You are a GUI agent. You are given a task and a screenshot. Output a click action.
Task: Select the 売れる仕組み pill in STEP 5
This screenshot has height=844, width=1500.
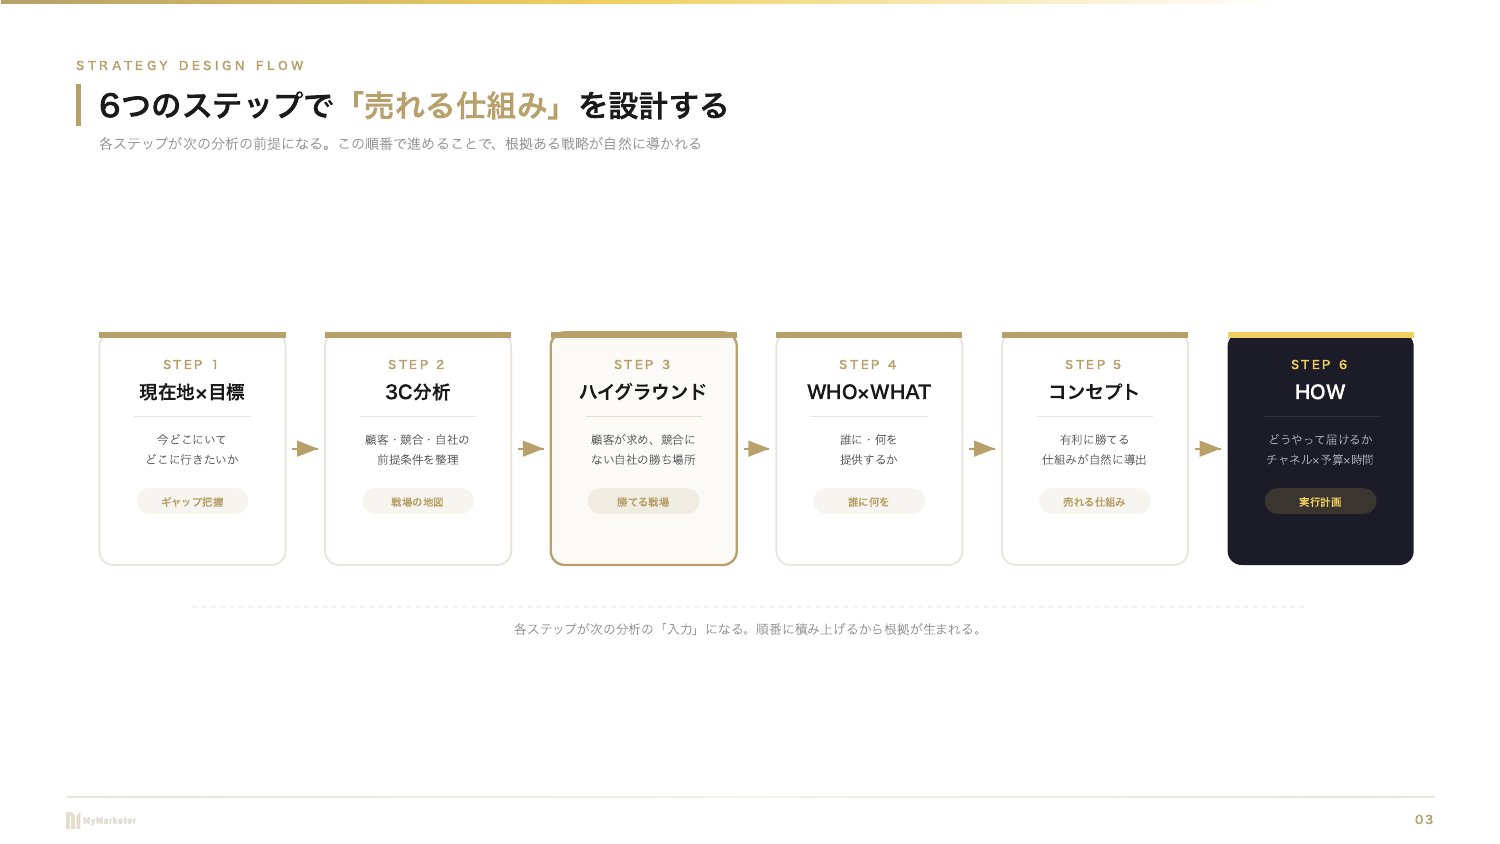point(1094,502)
